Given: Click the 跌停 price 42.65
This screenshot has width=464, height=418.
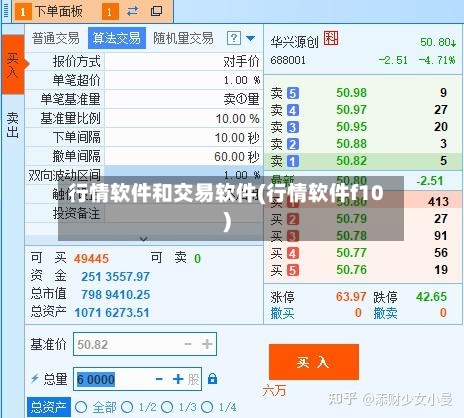Looking at the screenshot, I should [x=431, y=297].
